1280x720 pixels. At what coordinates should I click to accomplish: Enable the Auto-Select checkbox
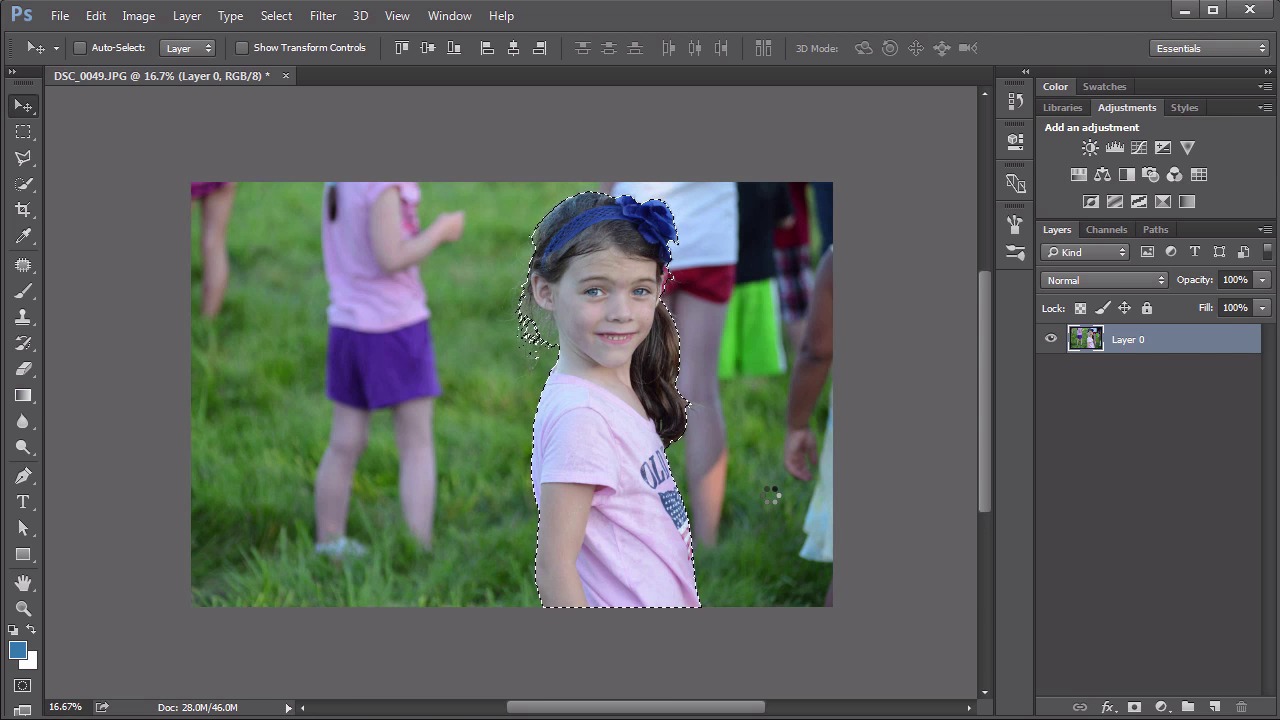point(80,48)
